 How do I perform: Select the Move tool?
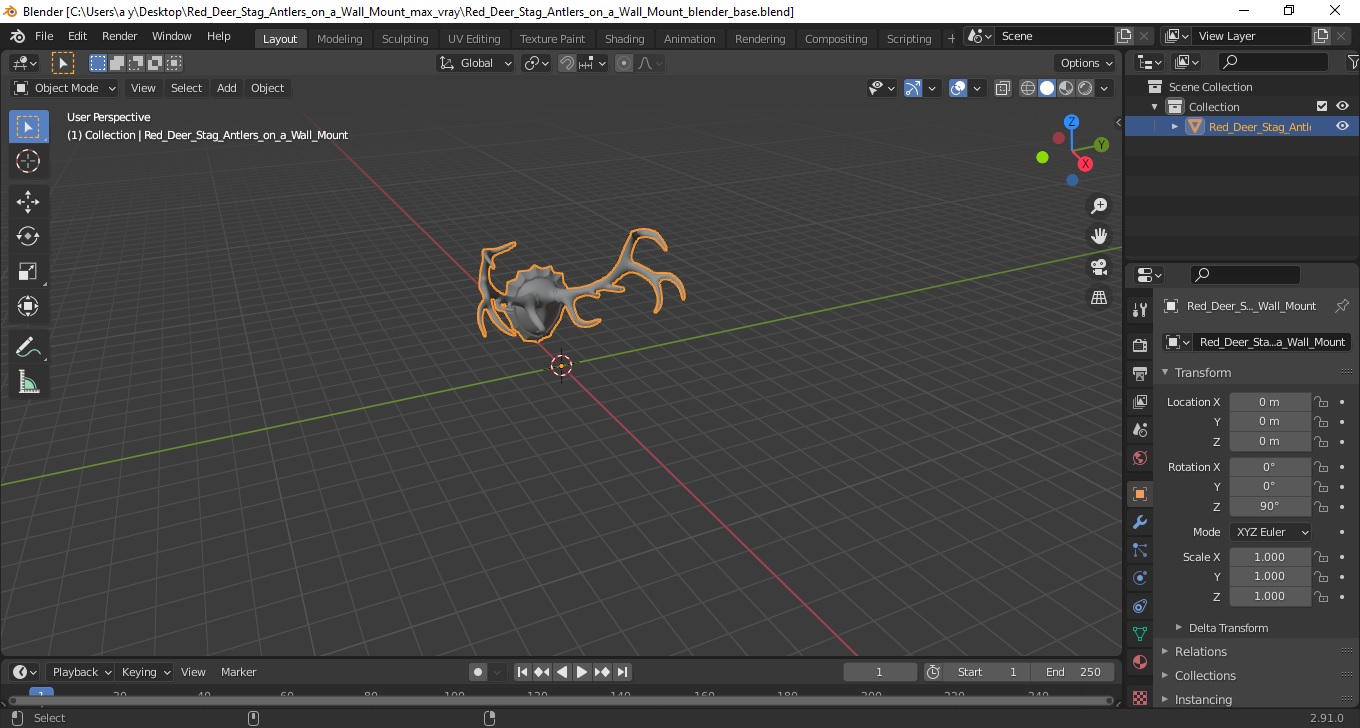pos(28,202)
